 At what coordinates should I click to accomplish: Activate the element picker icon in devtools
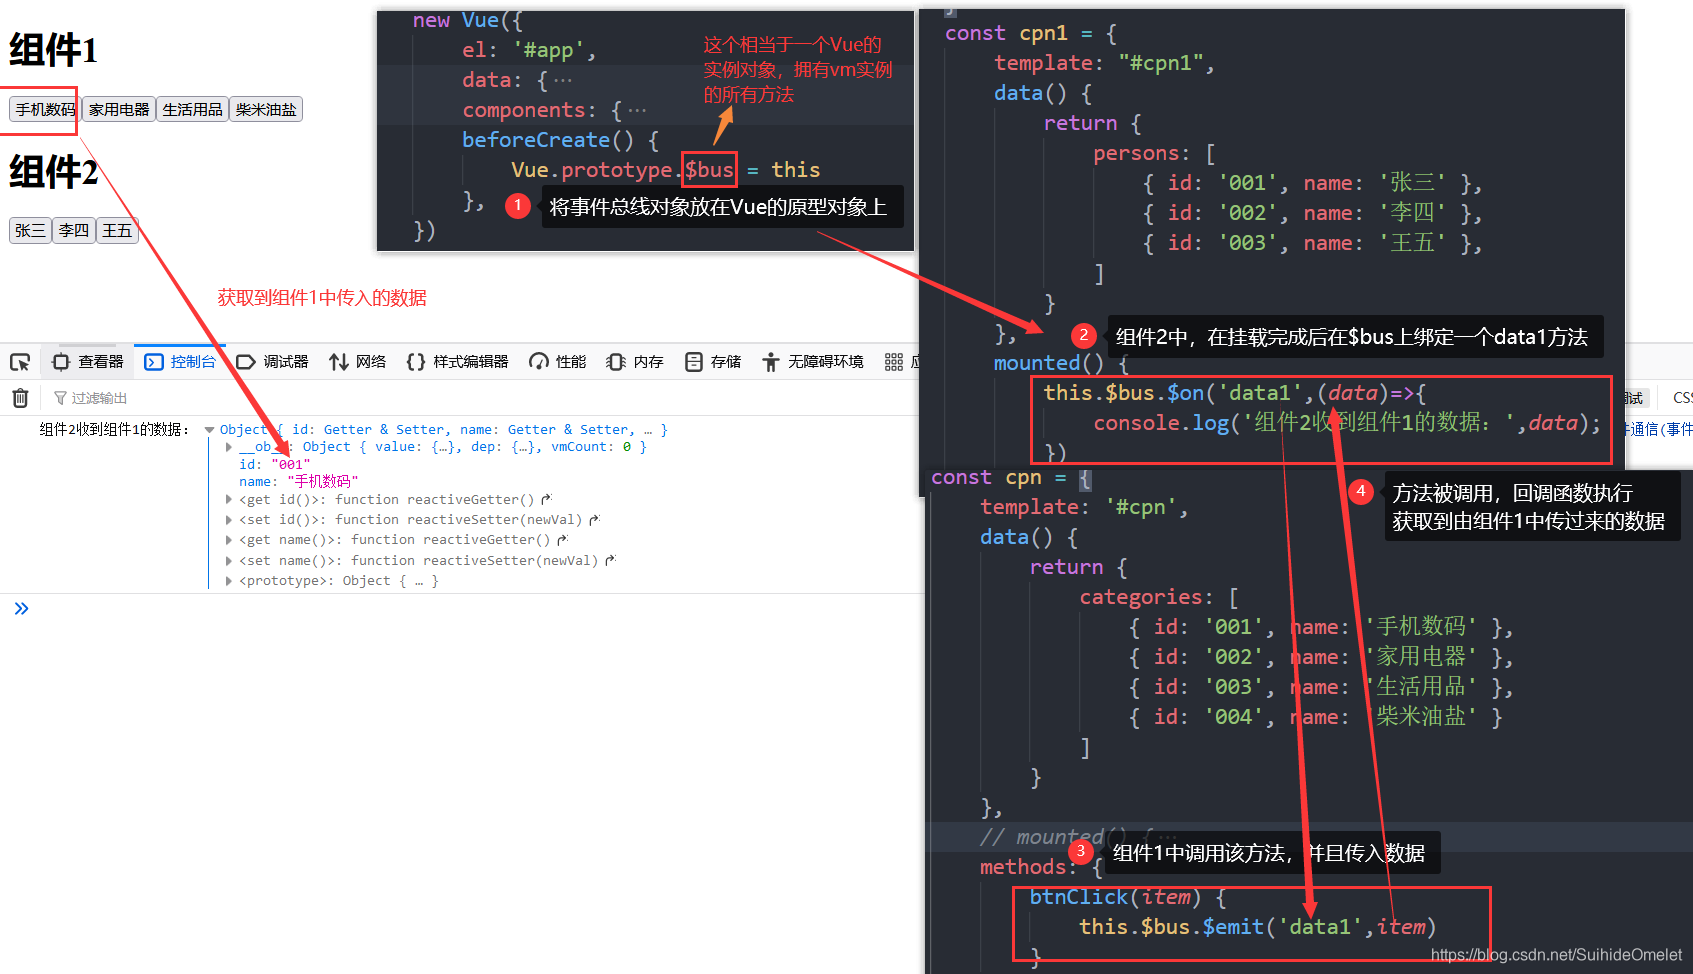pos(20,362)
